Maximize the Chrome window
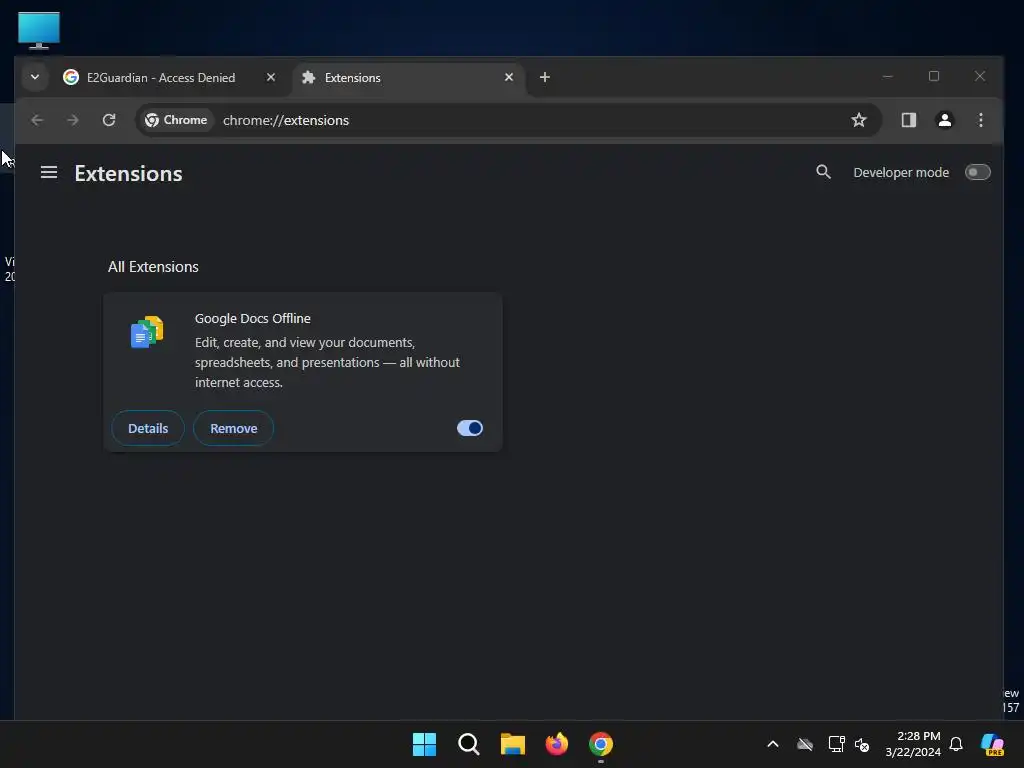 pyautogui.click(x=934, y=76)
